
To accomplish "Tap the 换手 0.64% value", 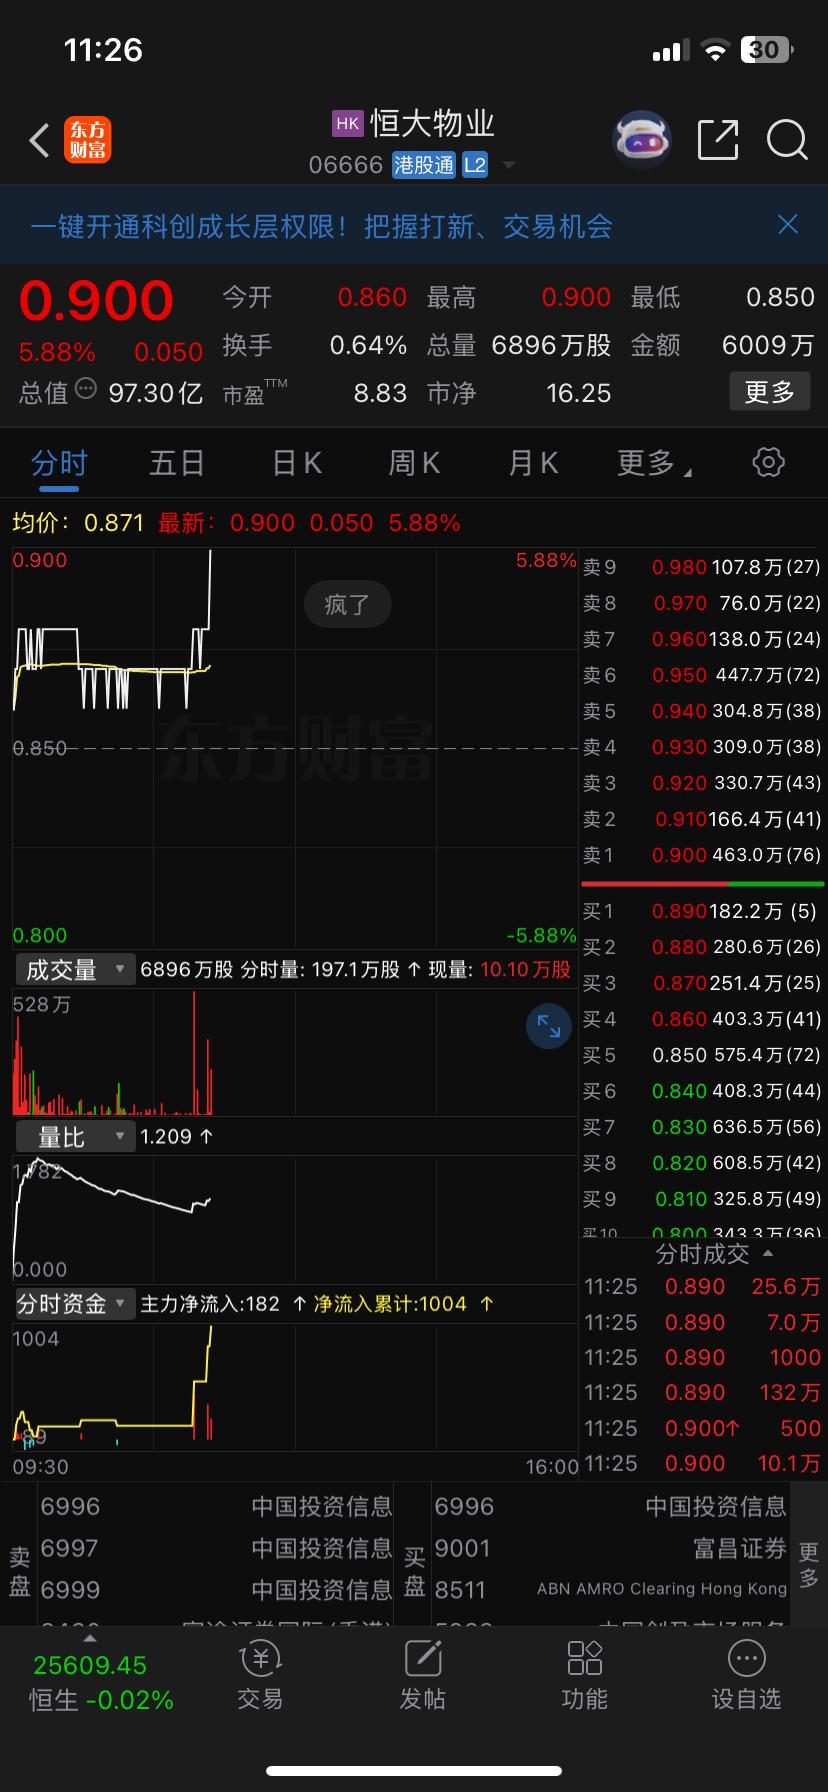I will pyautogui.click(x=368, y=345).
